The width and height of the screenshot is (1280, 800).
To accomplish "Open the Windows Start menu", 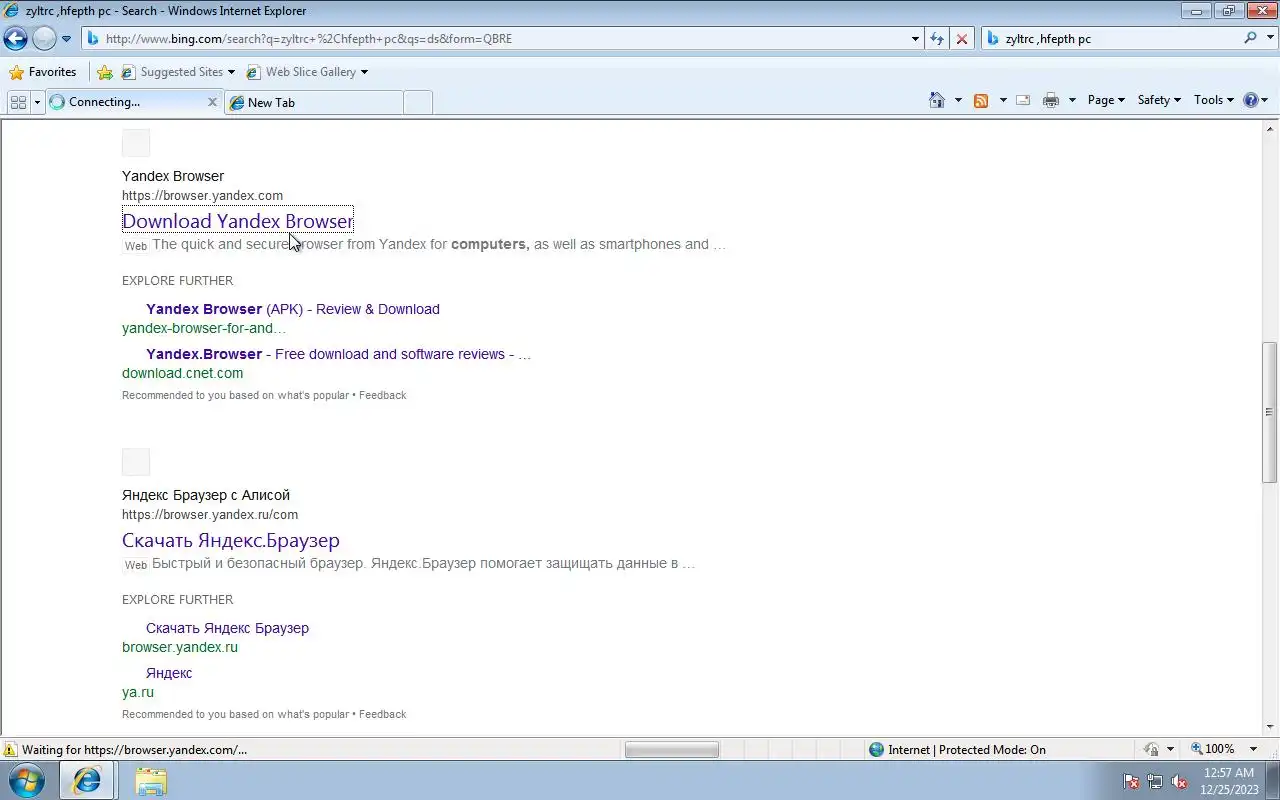I will [26, 781].
